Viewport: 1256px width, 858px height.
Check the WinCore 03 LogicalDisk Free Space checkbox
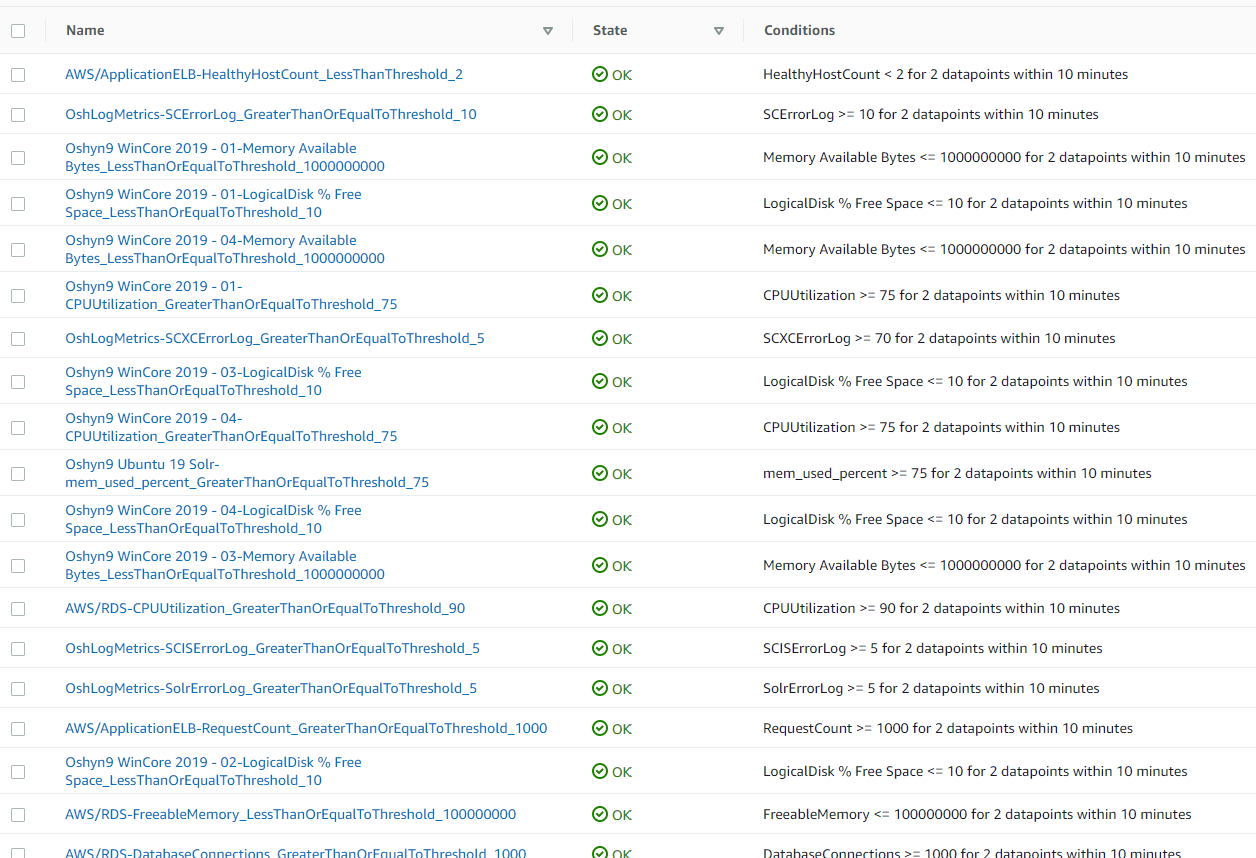tap(18, 382)
